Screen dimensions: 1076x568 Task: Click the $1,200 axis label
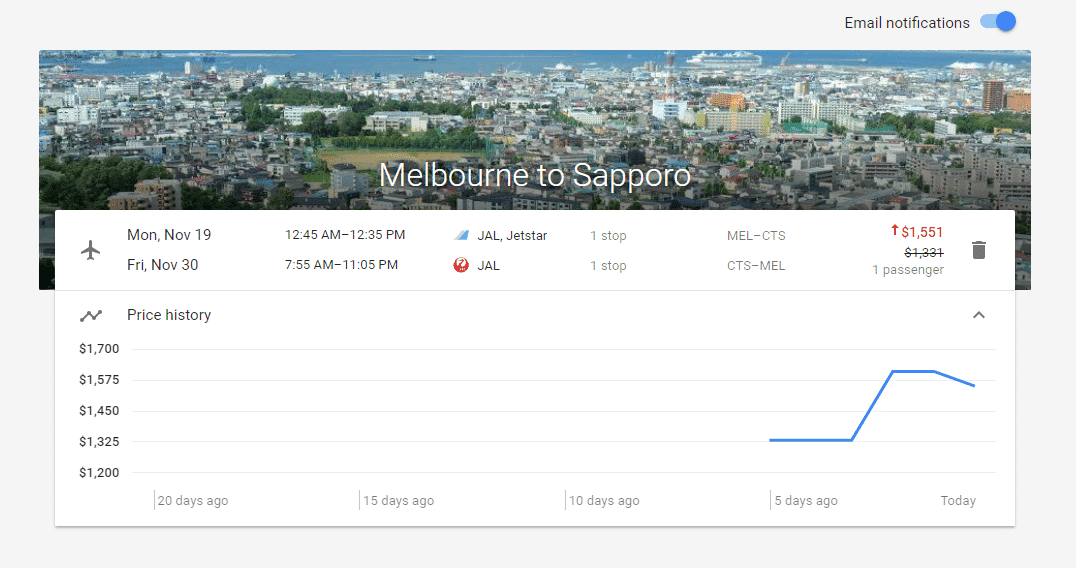pos(99,472)
